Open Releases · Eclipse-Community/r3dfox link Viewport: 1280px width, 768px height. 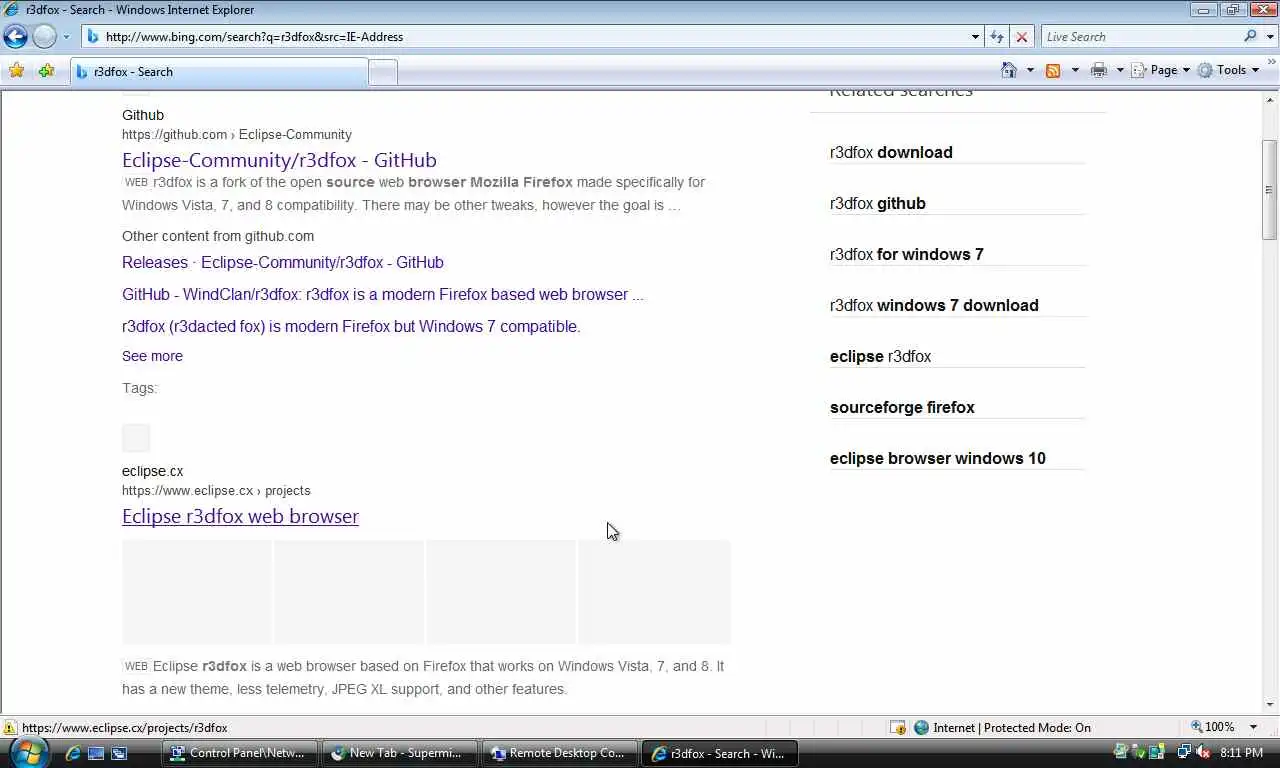[283, 262]
